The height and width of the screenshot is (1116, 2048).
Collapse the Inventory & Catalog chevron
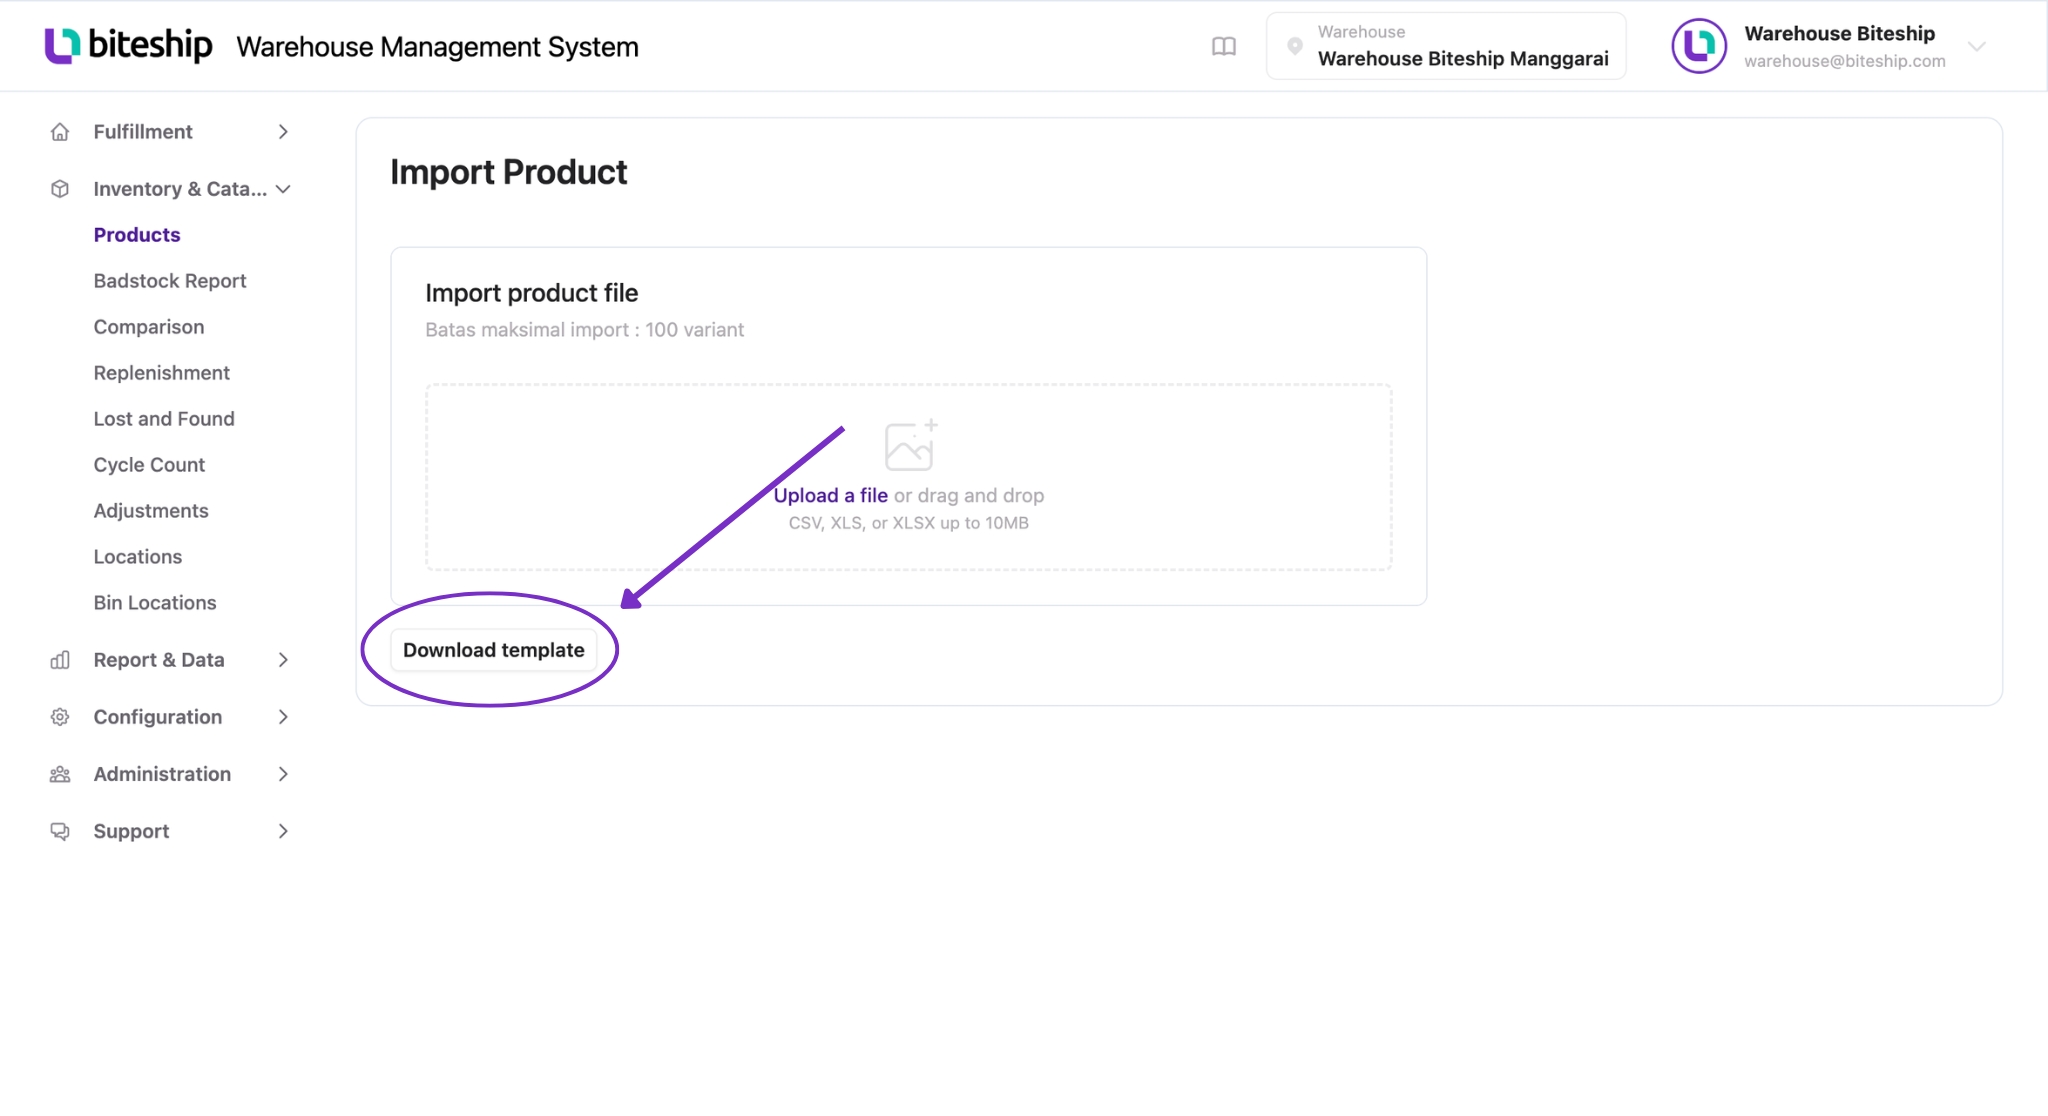point(283,189)
